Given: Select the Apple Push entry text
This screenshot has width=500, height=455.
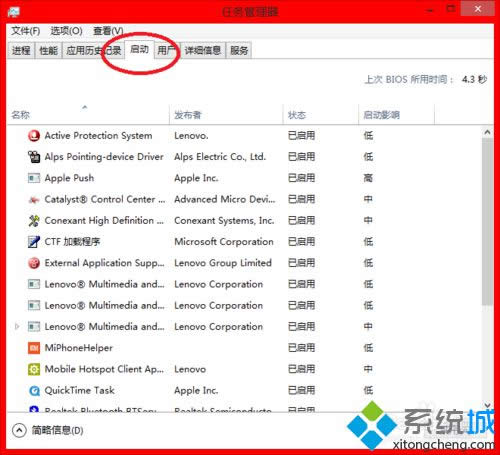Looking at the screenshot, I should pos(69,178).
